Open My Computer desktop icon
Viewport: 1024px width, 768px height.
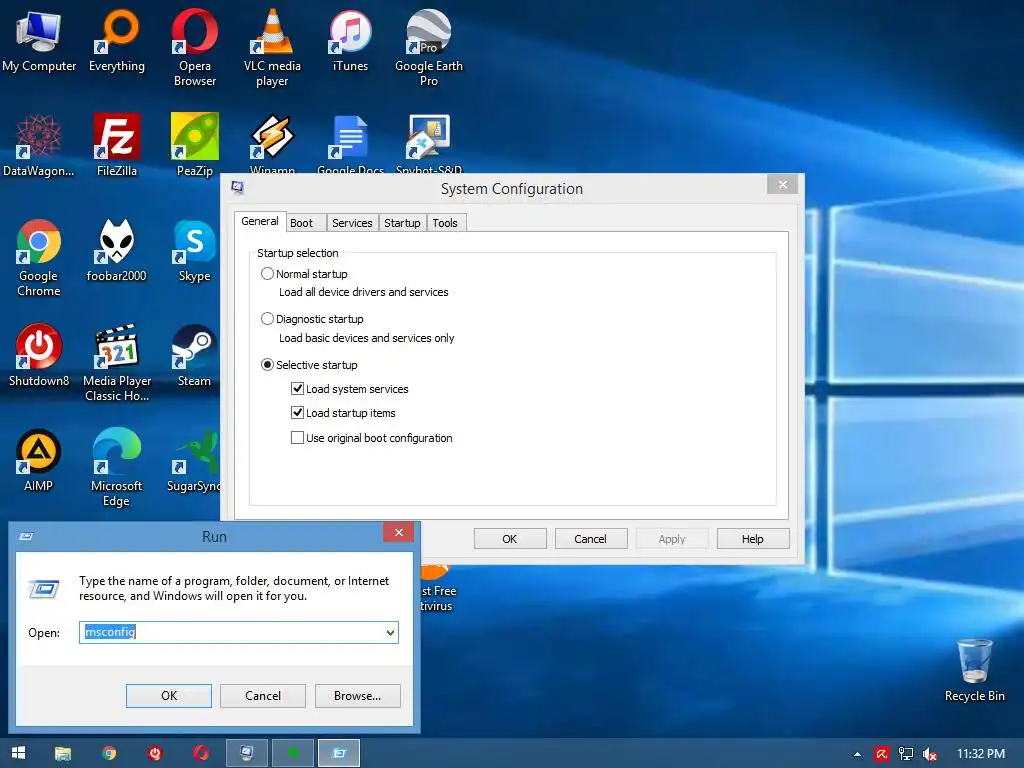coord(39,41)
